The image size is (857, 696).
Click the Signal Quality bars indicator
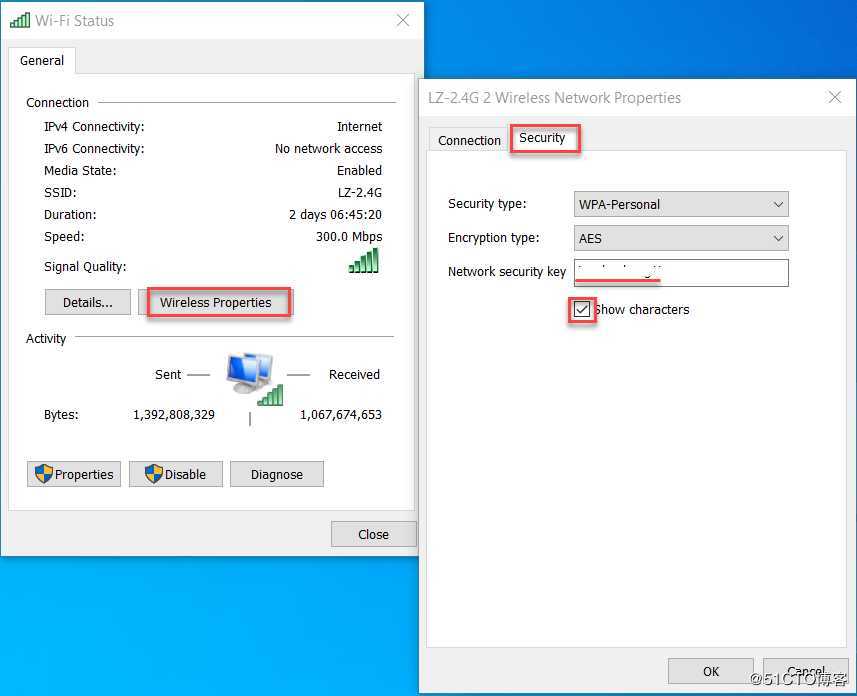[363, 261]
